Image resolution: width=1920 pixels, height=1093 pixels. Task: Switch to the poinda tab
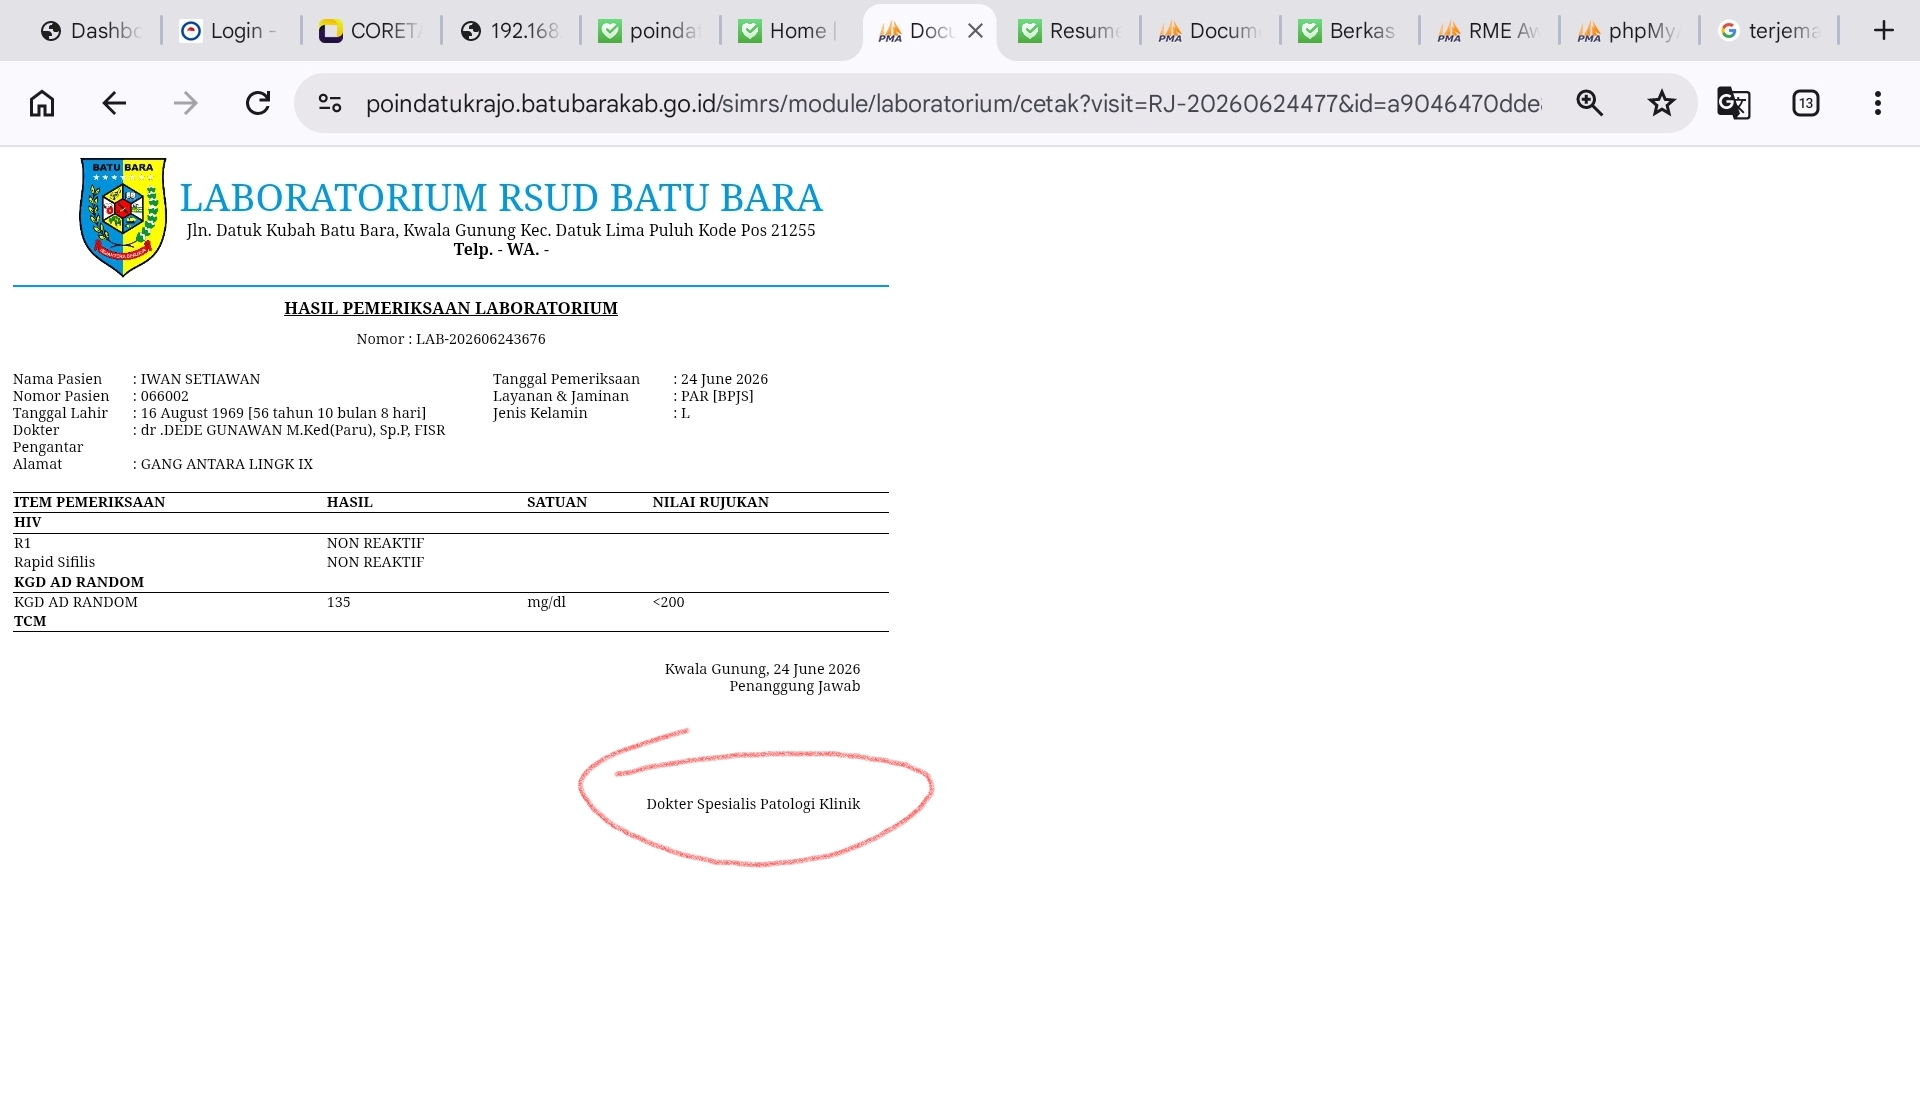tap(648, 31)
